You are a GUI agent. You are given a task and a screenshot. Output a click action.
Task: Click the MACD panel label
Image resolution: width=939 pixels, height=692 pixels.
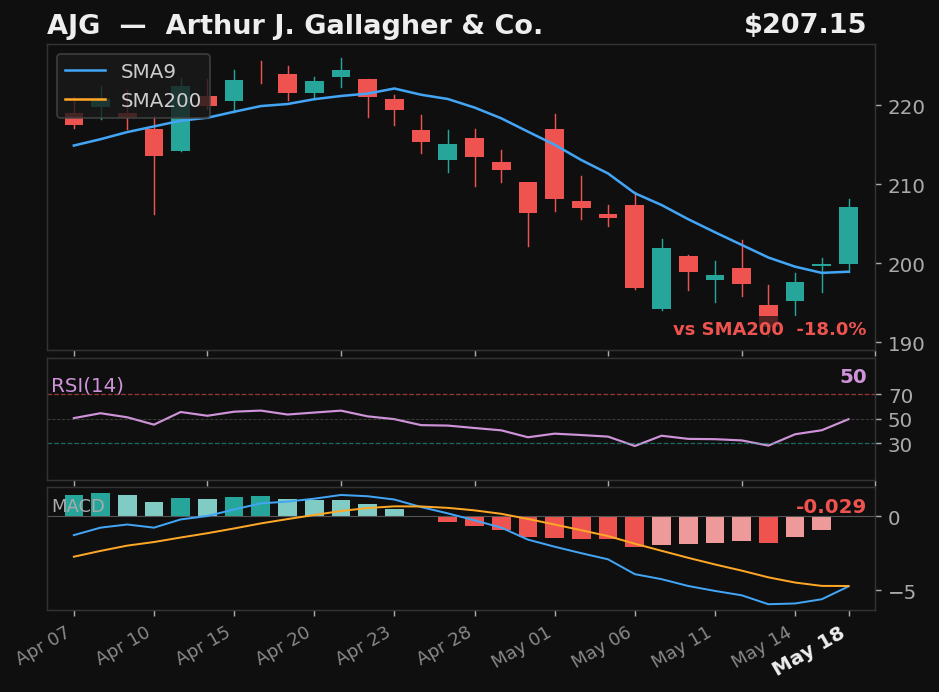[78, 506]
